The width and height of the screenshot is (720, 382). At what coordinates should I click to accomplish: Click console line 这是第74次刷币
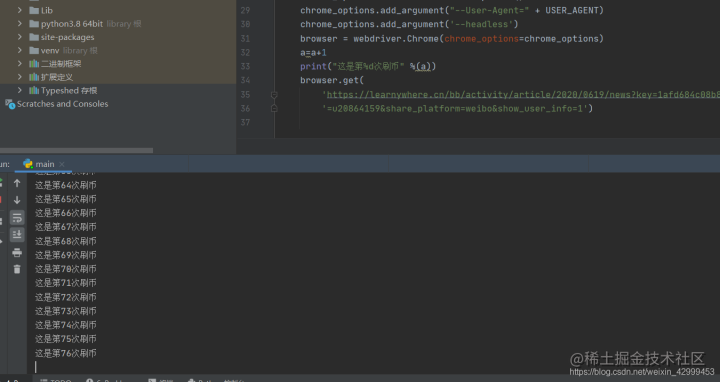pyautogui.click(x=66, y=325)
